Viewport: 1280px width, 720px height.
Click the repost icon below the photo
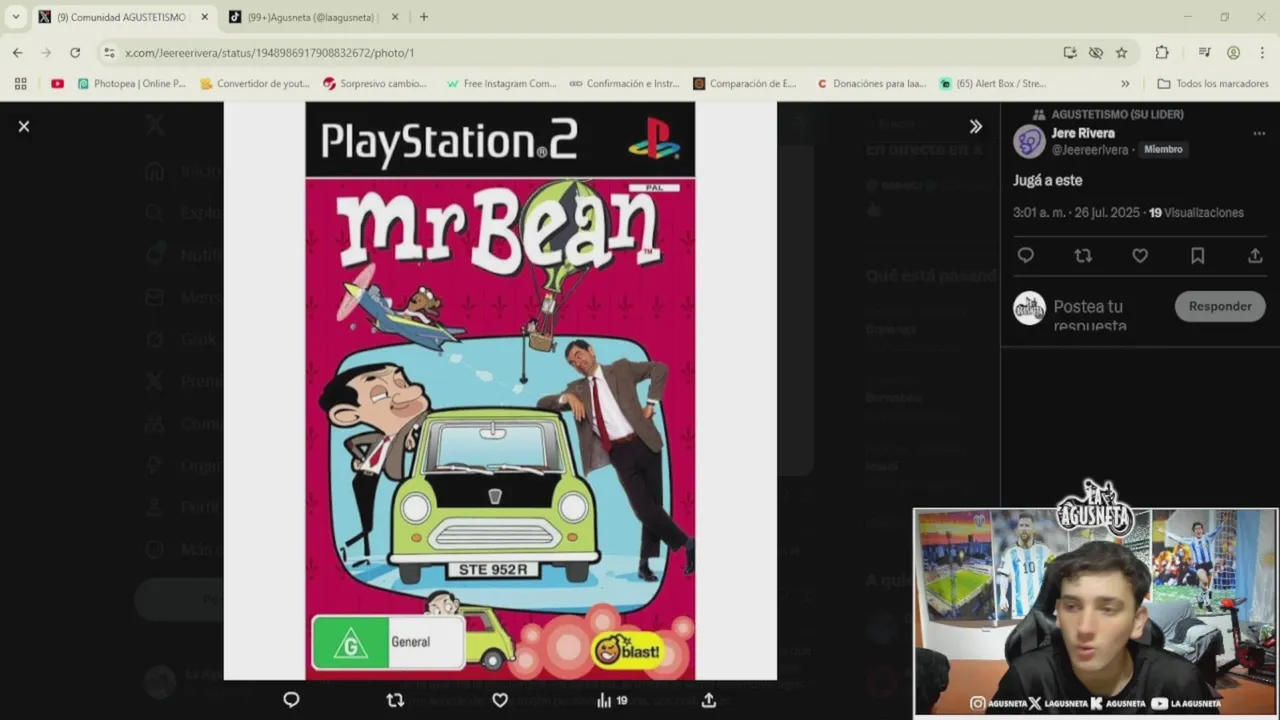(395, 700)
